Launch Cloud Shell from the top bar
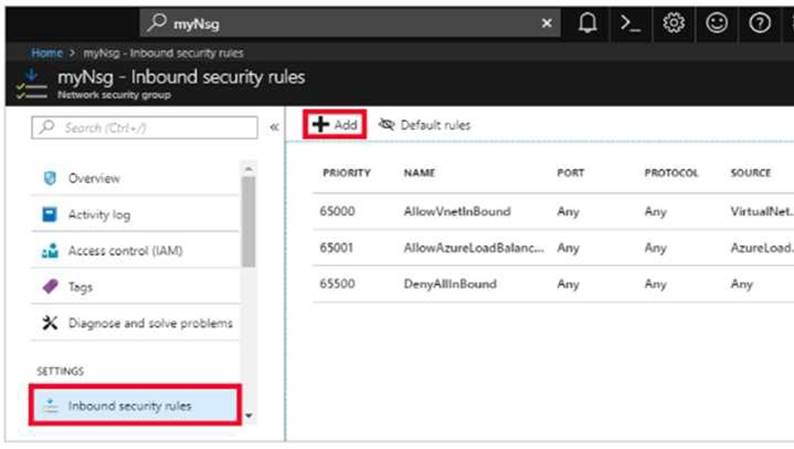The height and width of the screenshot is (449, 794). click(x=630, y=23)
